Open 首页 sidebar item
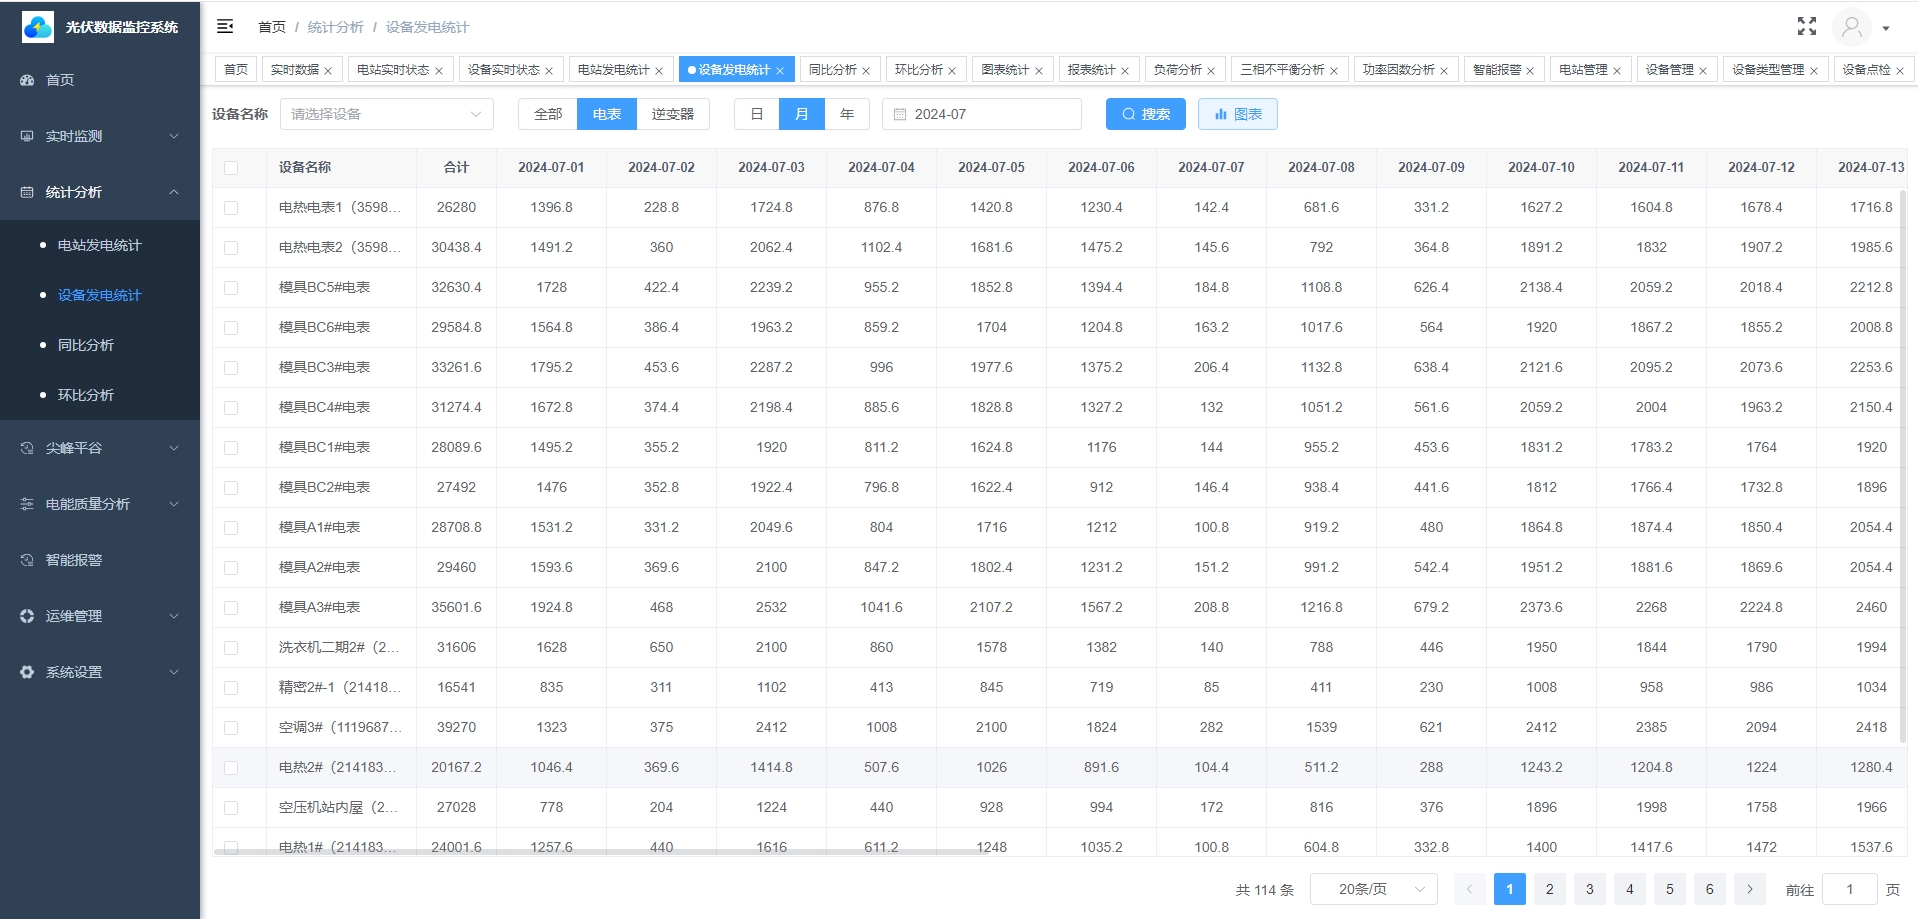The image size is (1918, 919). pos(100,80)
